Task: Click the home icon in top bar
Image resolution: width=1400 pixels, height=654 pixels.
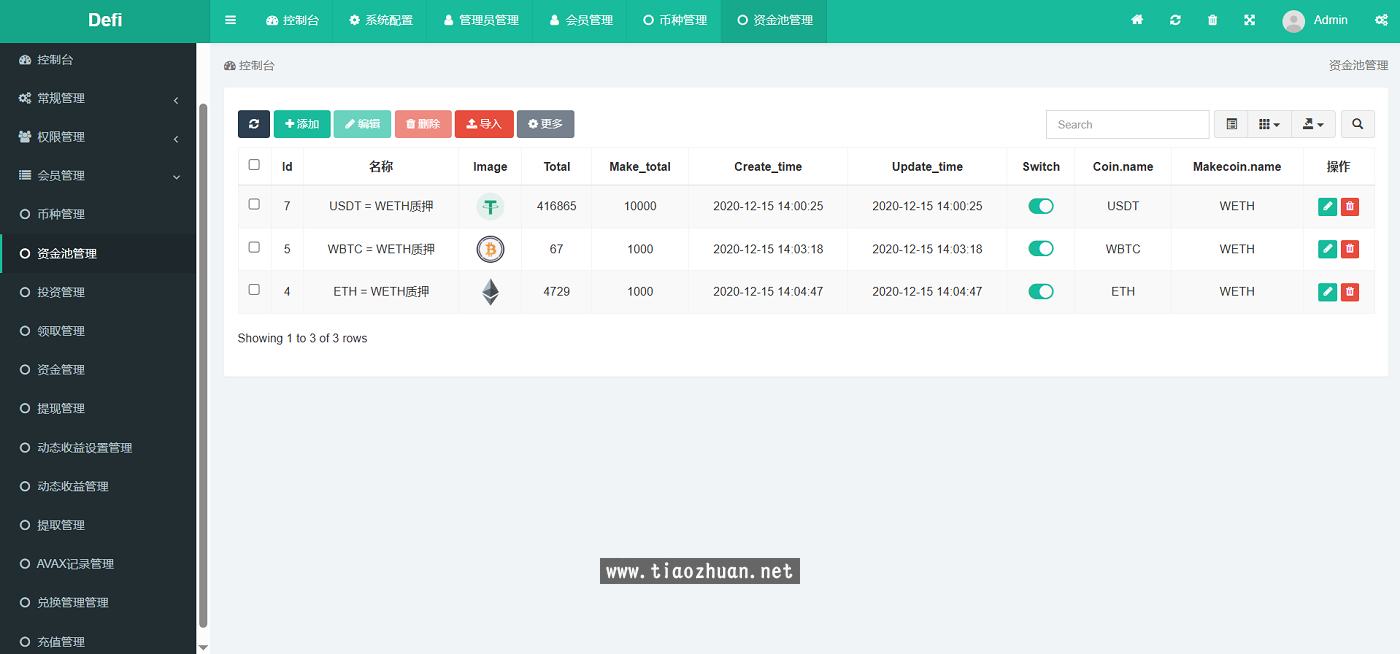Action: (1137, 20)
